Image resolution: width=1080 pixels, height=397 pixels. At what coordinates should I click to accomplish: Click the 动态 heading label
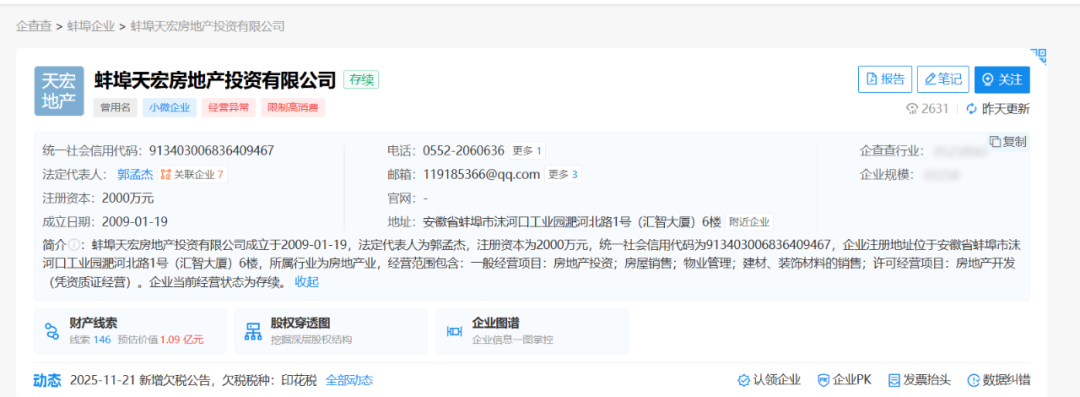[48, 380]
